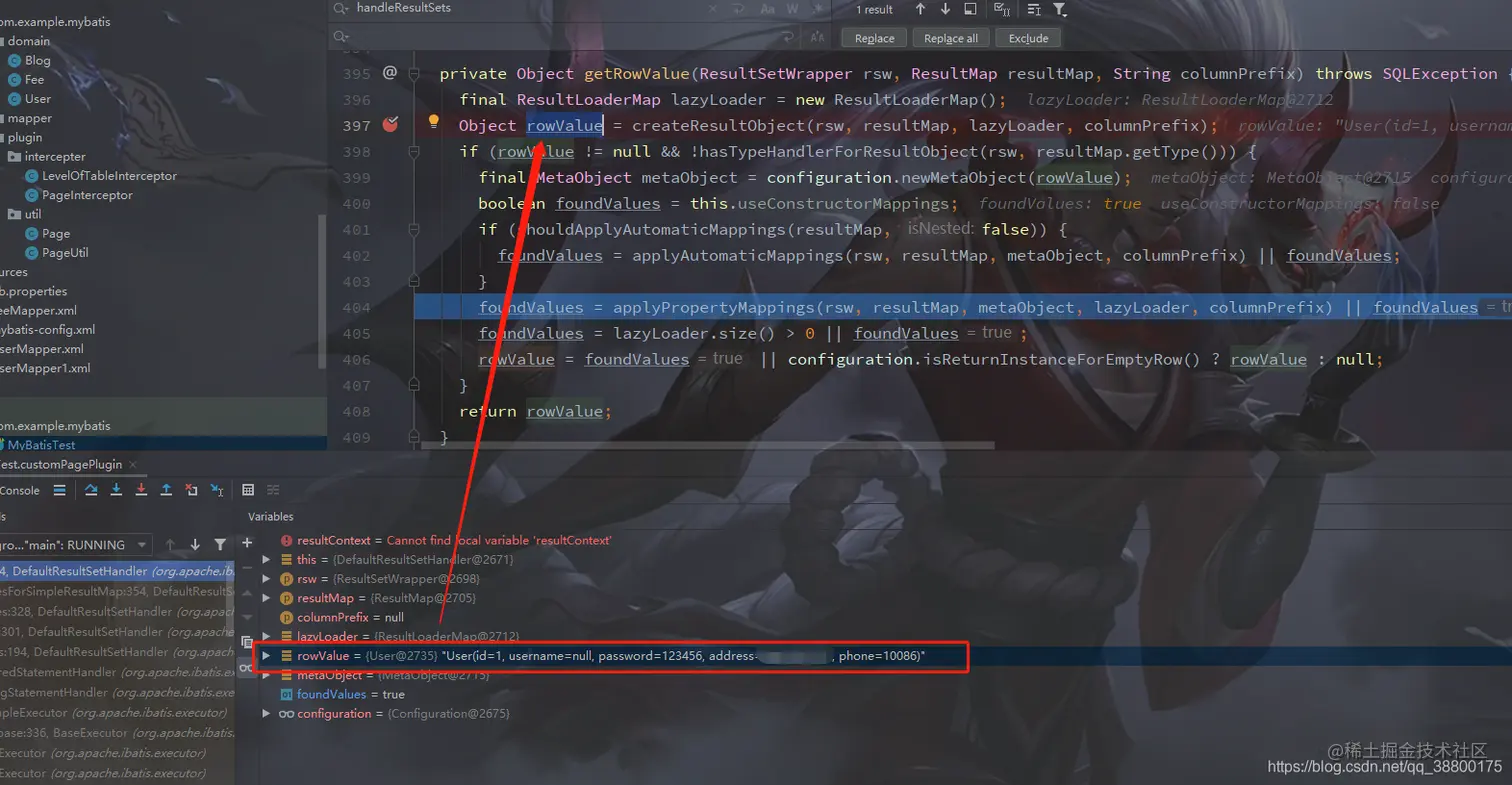Click the lightbulb intention icon on line 397
The image size is (1512, 785).
tap(434, 122)
